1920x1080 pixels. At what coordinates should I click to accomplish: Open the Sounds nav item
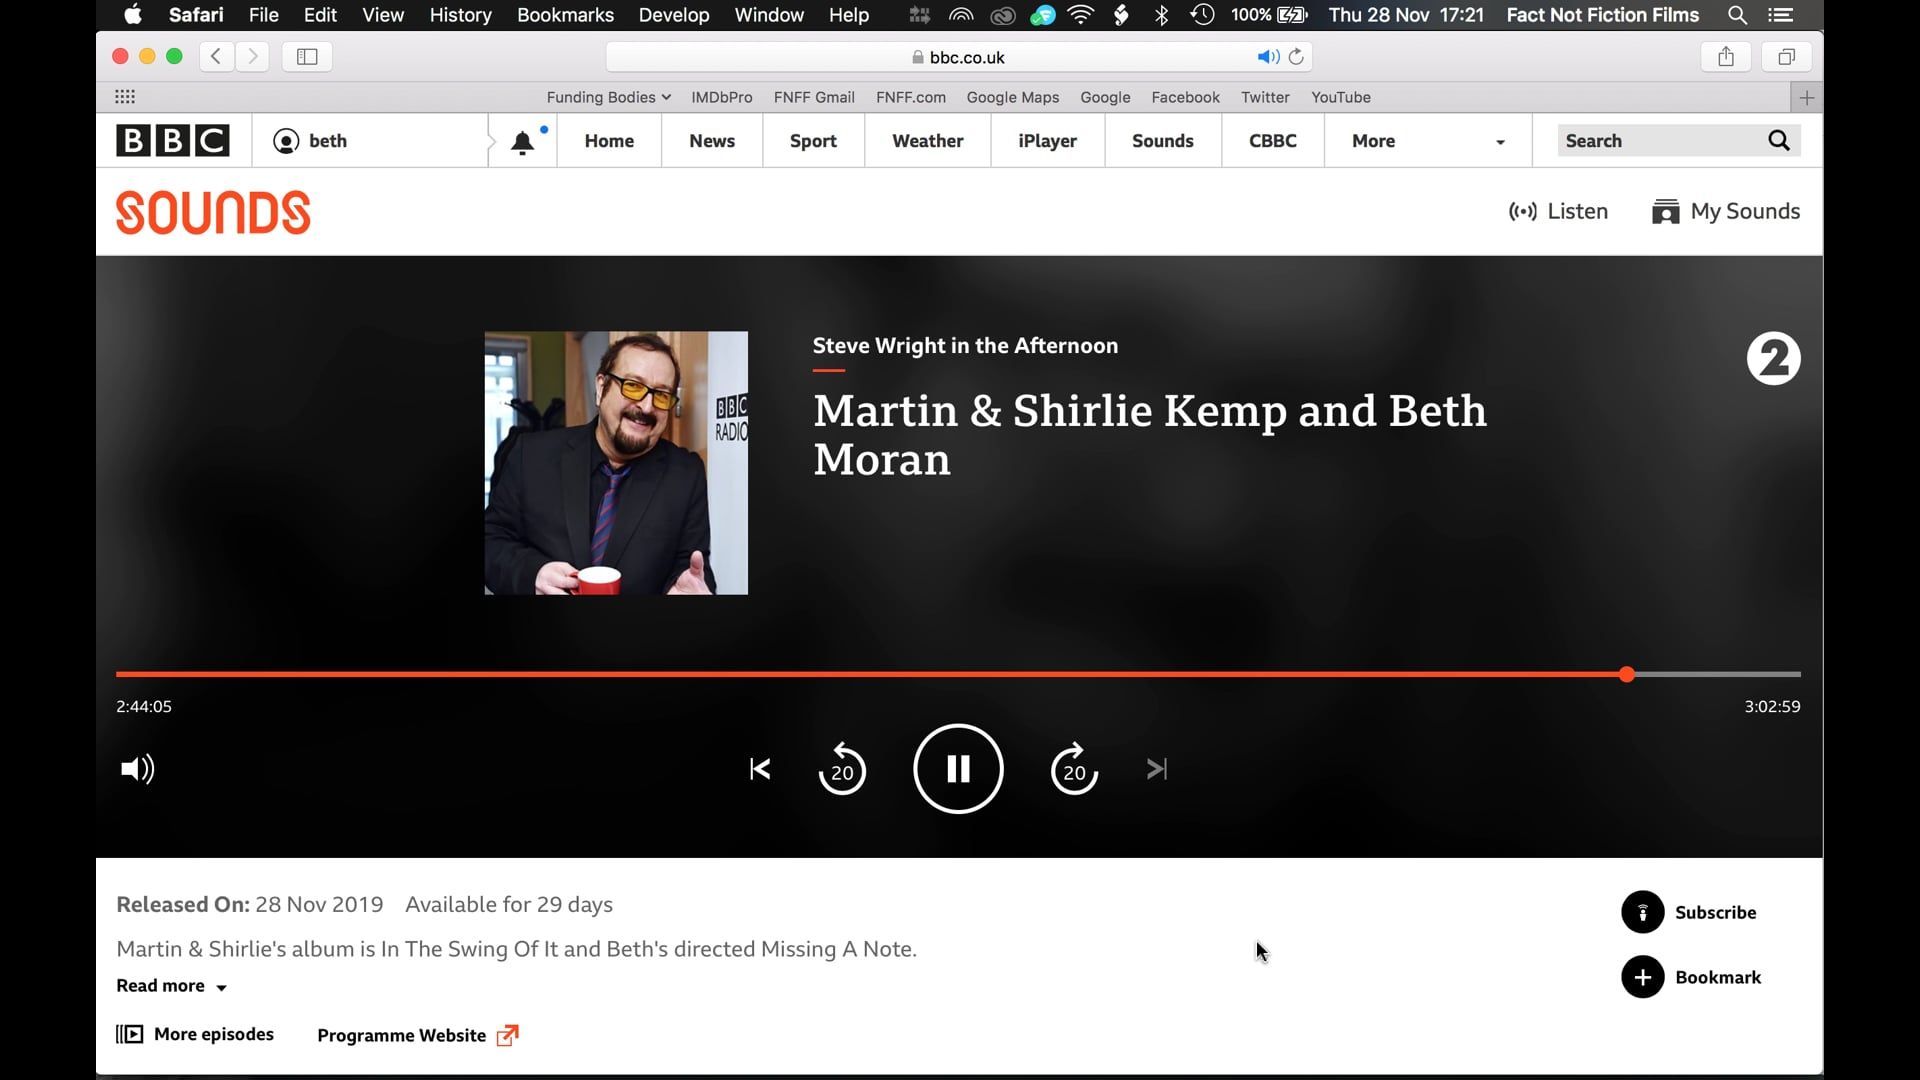tap(1163, 141)
